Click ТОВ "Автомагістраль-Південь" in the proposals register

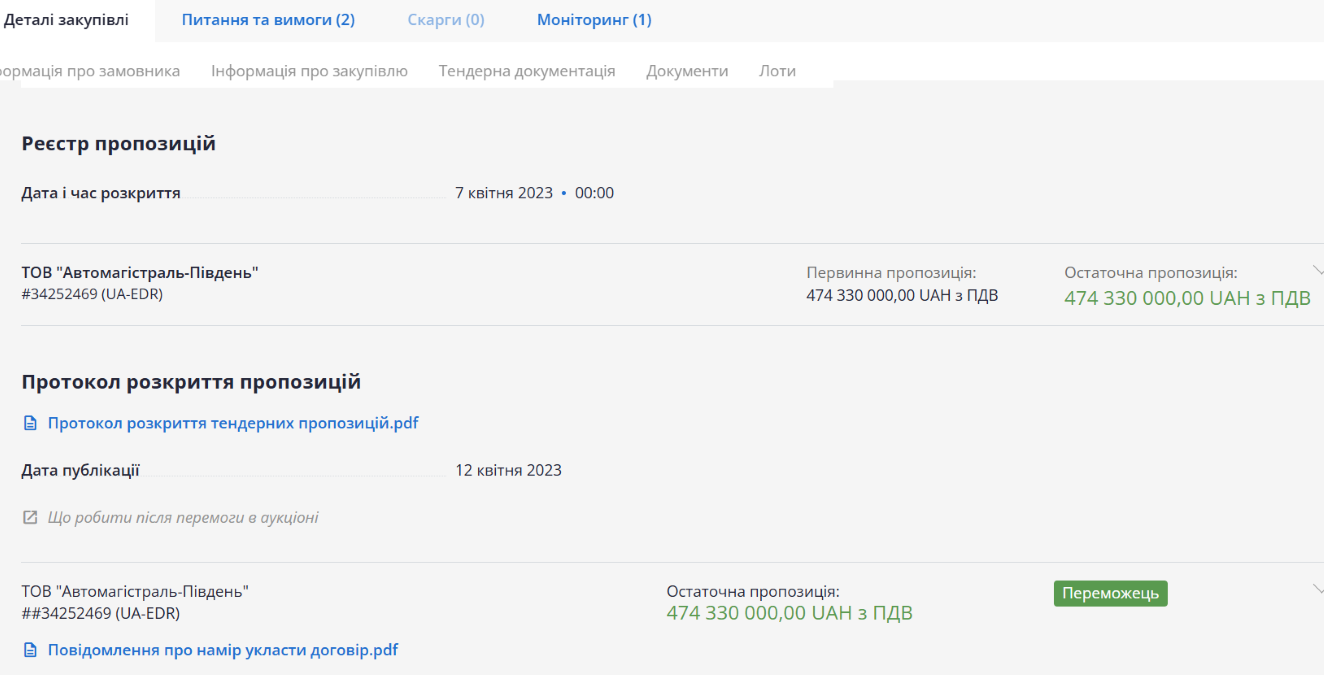[140, 272]
